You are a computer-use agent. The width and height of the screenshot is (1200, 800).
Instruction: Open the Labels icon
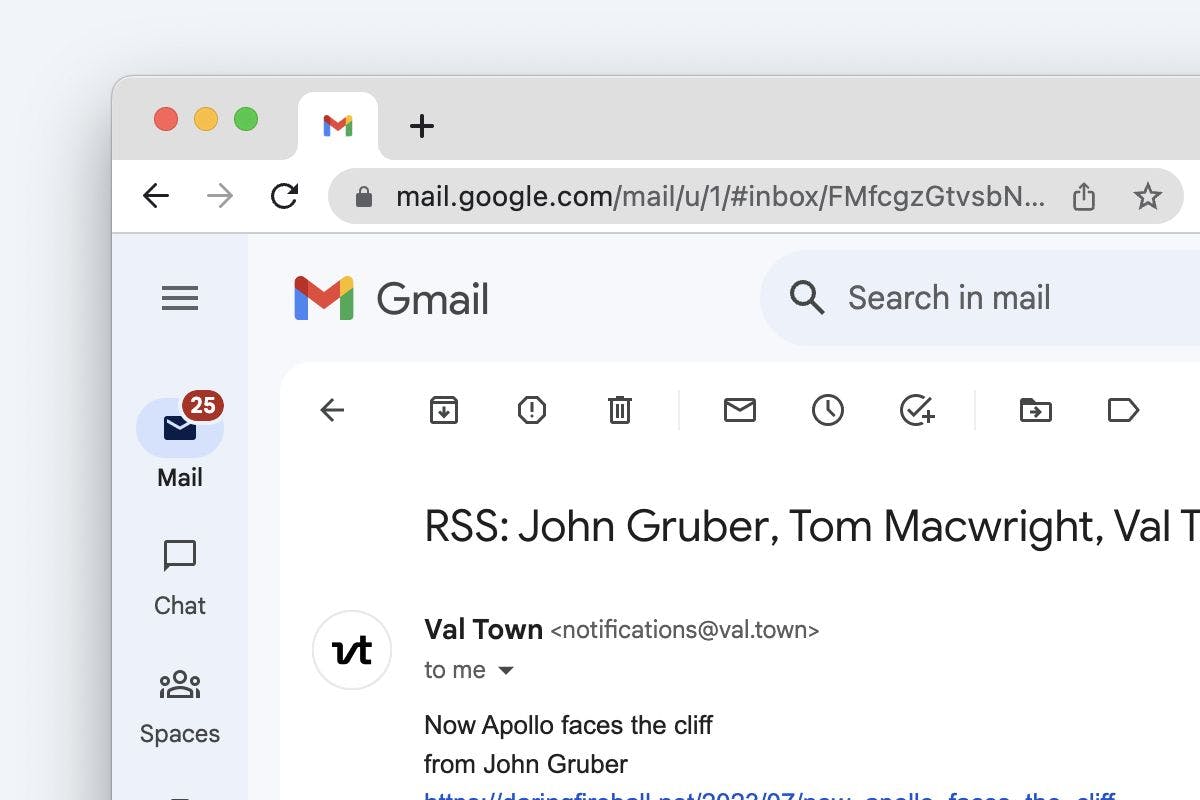pos(1124,410)
